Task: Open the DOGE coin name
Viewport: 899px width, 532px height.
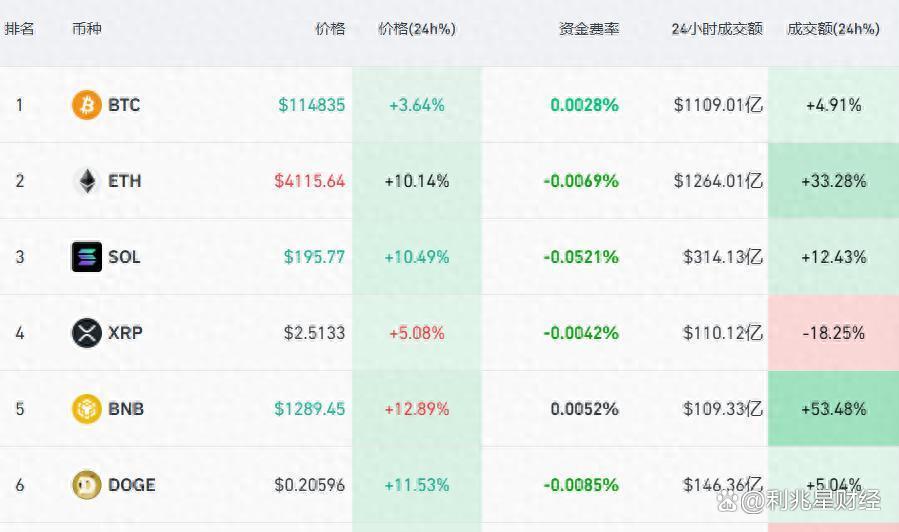Action: tap(131, 485)
